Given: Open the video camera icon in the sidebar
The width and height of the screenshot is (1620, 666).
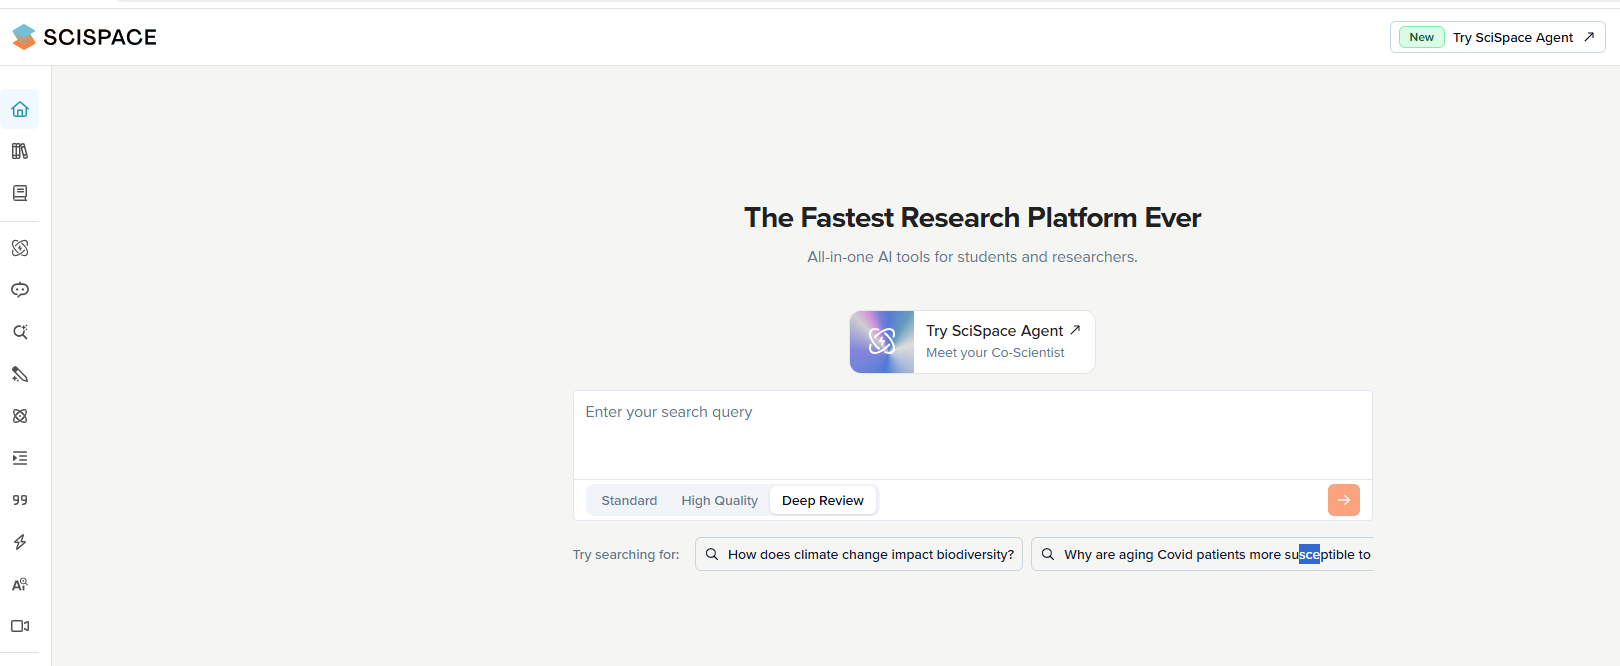Looking at the screenshot, I should point(20,626).
